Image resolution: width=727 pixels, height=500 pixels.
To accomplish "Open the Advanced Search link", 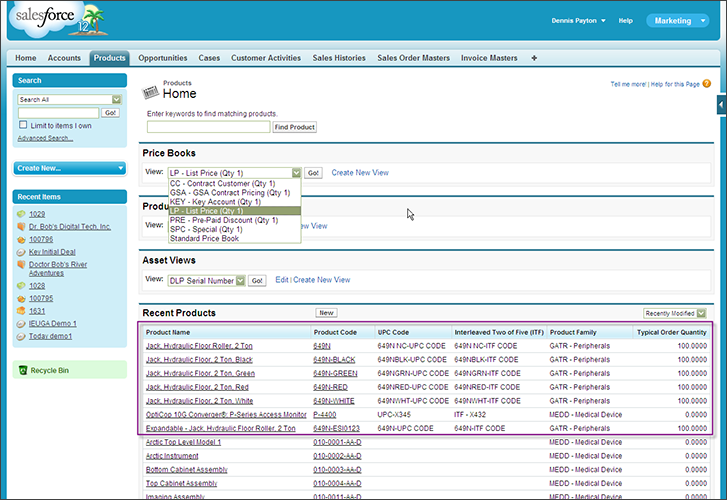I will click(45, 138).
